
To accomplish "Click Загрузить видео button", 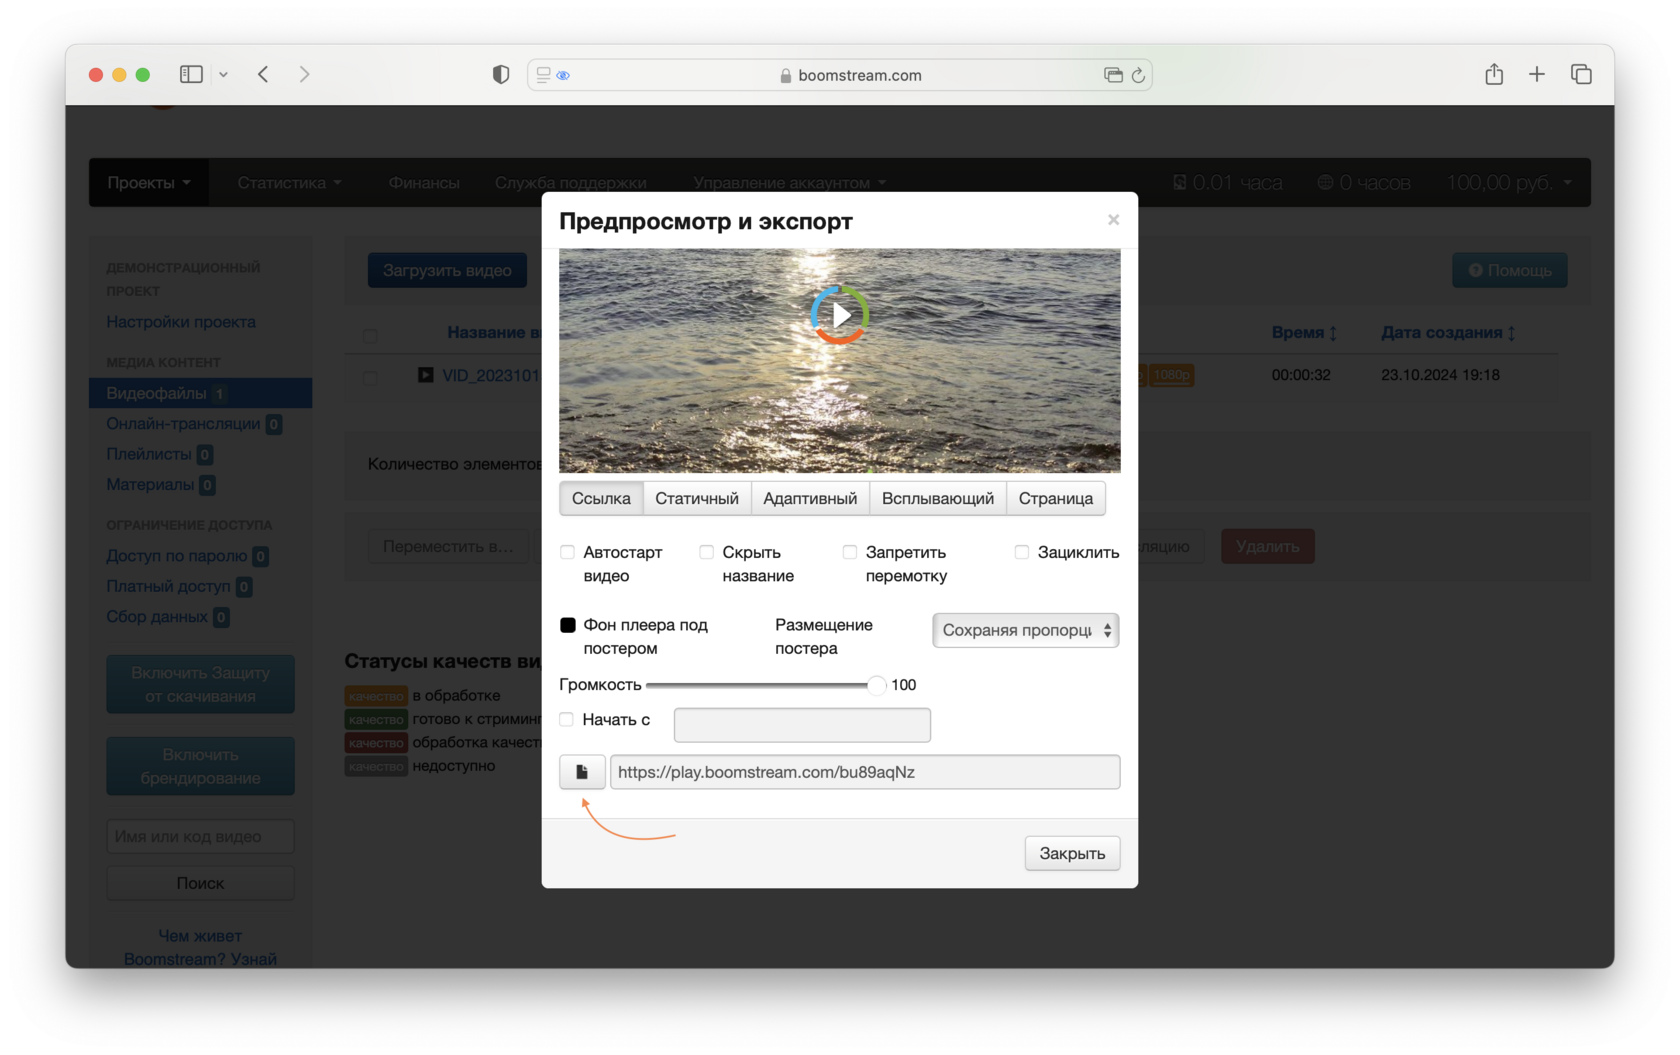I will pyautogui.click(x=447, y=270).
